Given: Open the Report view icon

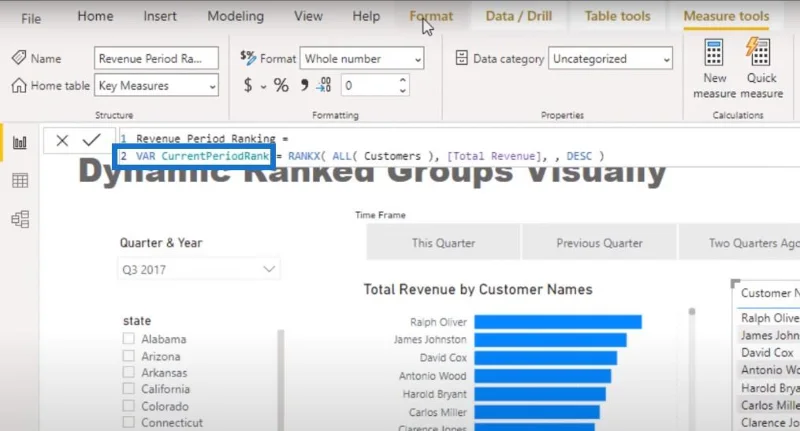Looking at the screenshot, I should click(19, 142).
